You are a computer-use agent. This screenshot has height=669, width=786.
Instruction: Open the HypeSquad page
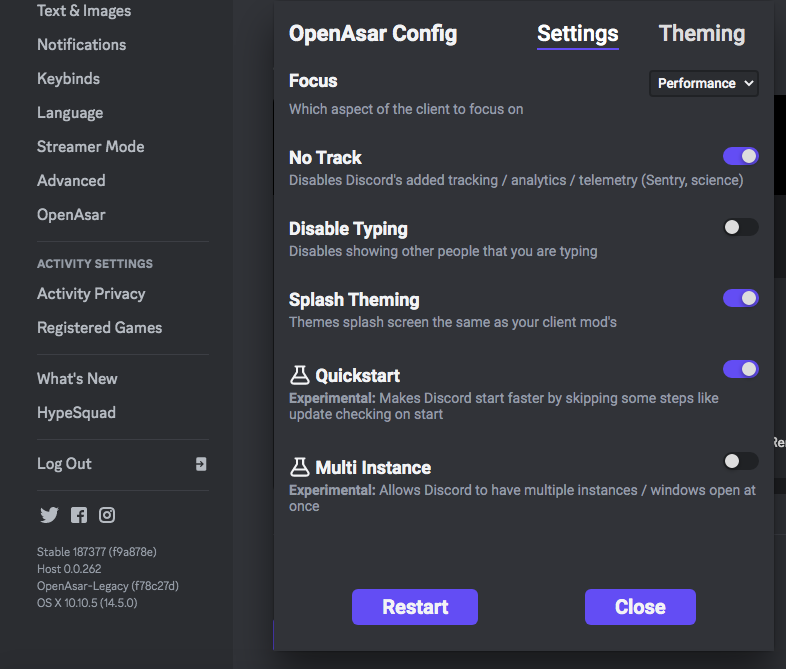(x=76, y=413)
